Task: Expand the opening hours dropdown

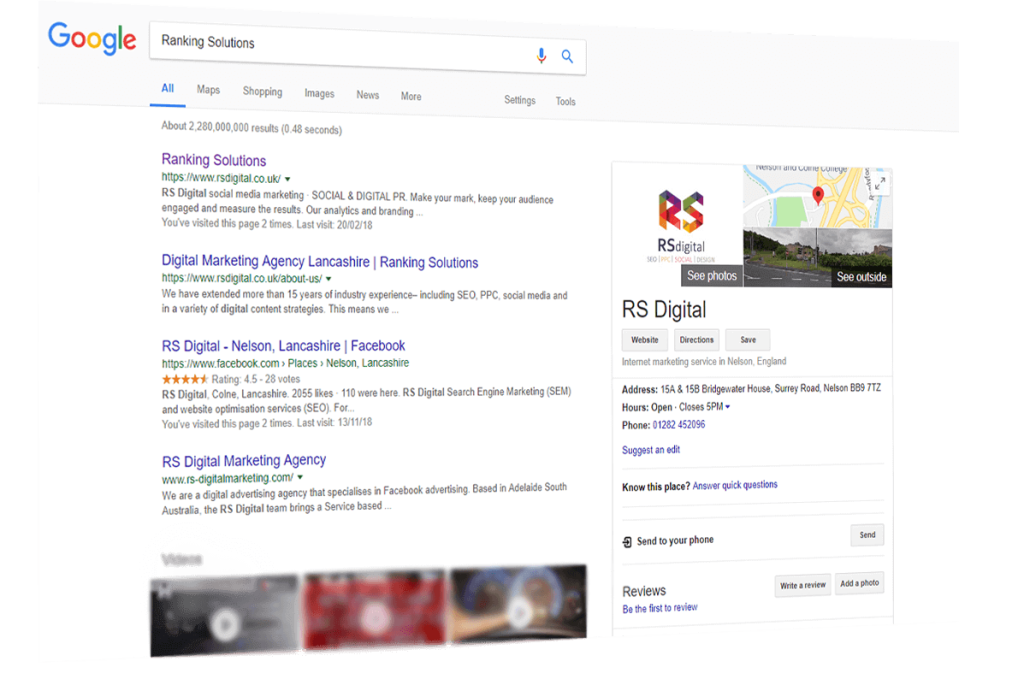Action: click(727, 407)
